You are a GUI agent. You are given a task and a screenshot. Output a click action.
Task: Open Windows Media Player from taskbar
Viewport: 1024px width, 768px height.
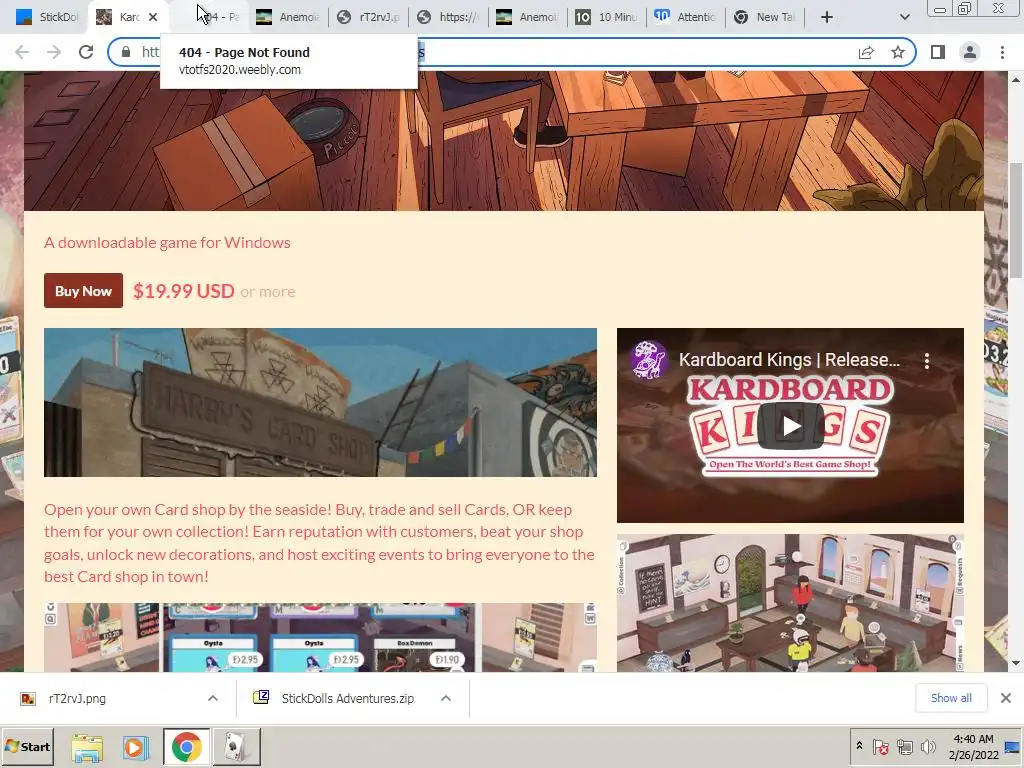pos(135,747)
